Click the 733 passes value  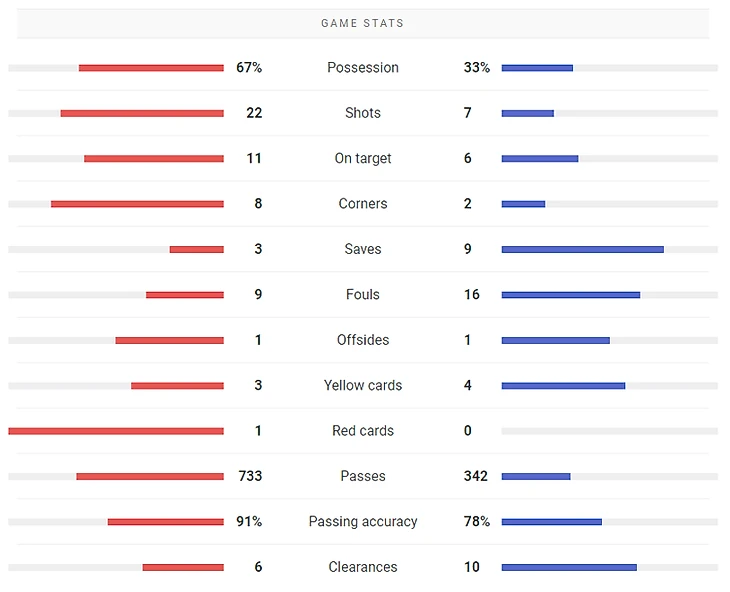coord(250,476)
